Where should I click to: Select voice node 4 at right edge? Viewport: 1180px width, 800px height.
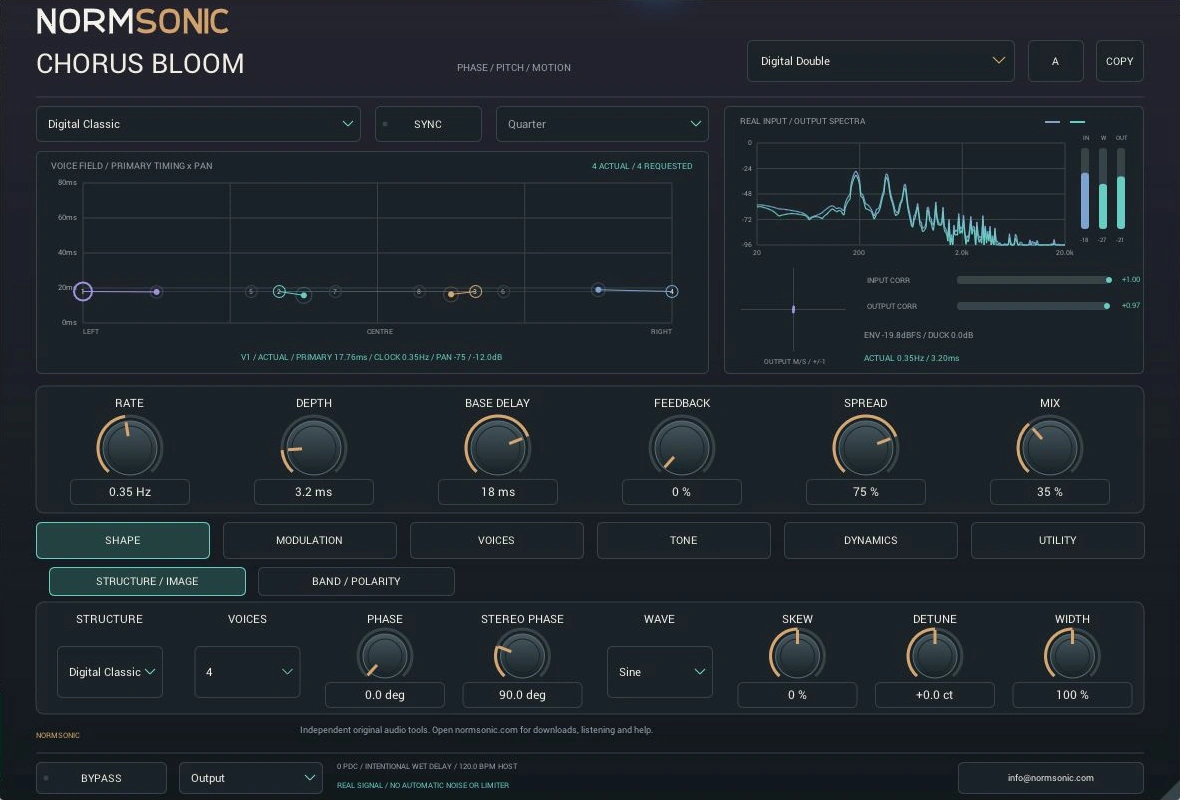pyautogui.click(x=671, y=291)
